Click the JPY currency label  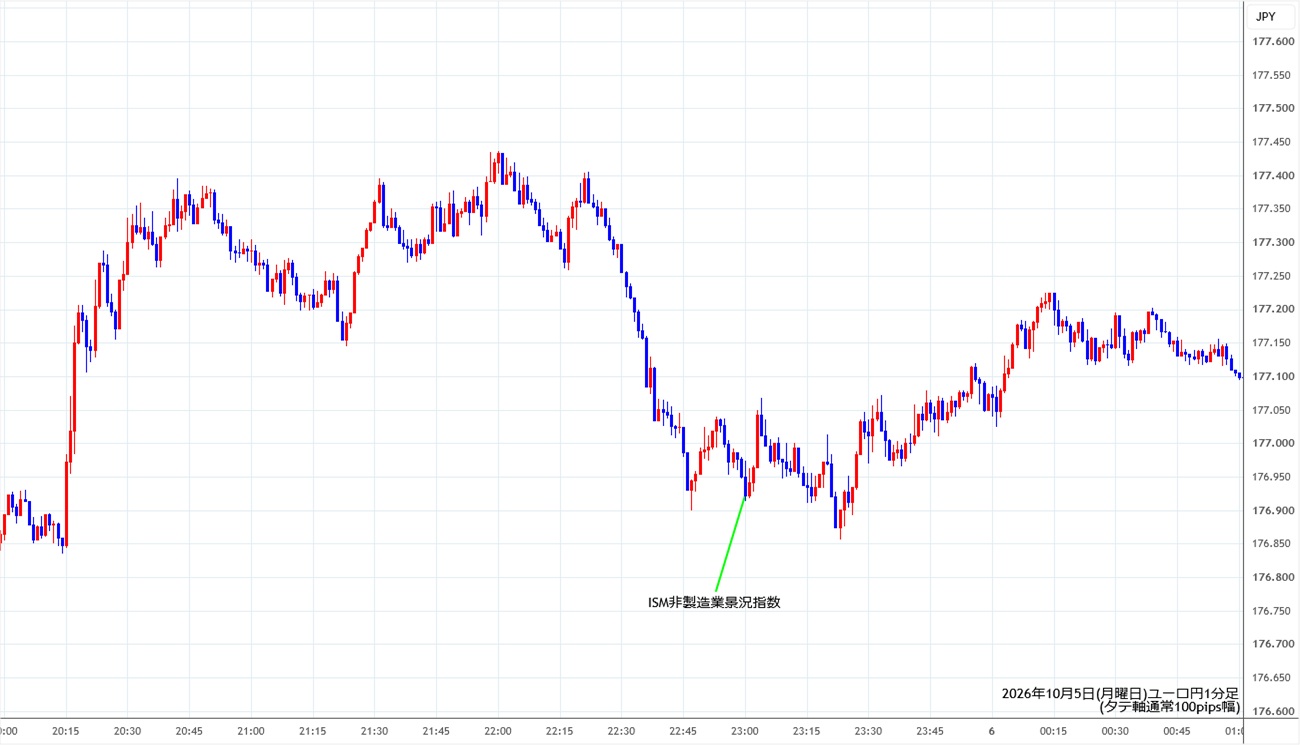1265,16
